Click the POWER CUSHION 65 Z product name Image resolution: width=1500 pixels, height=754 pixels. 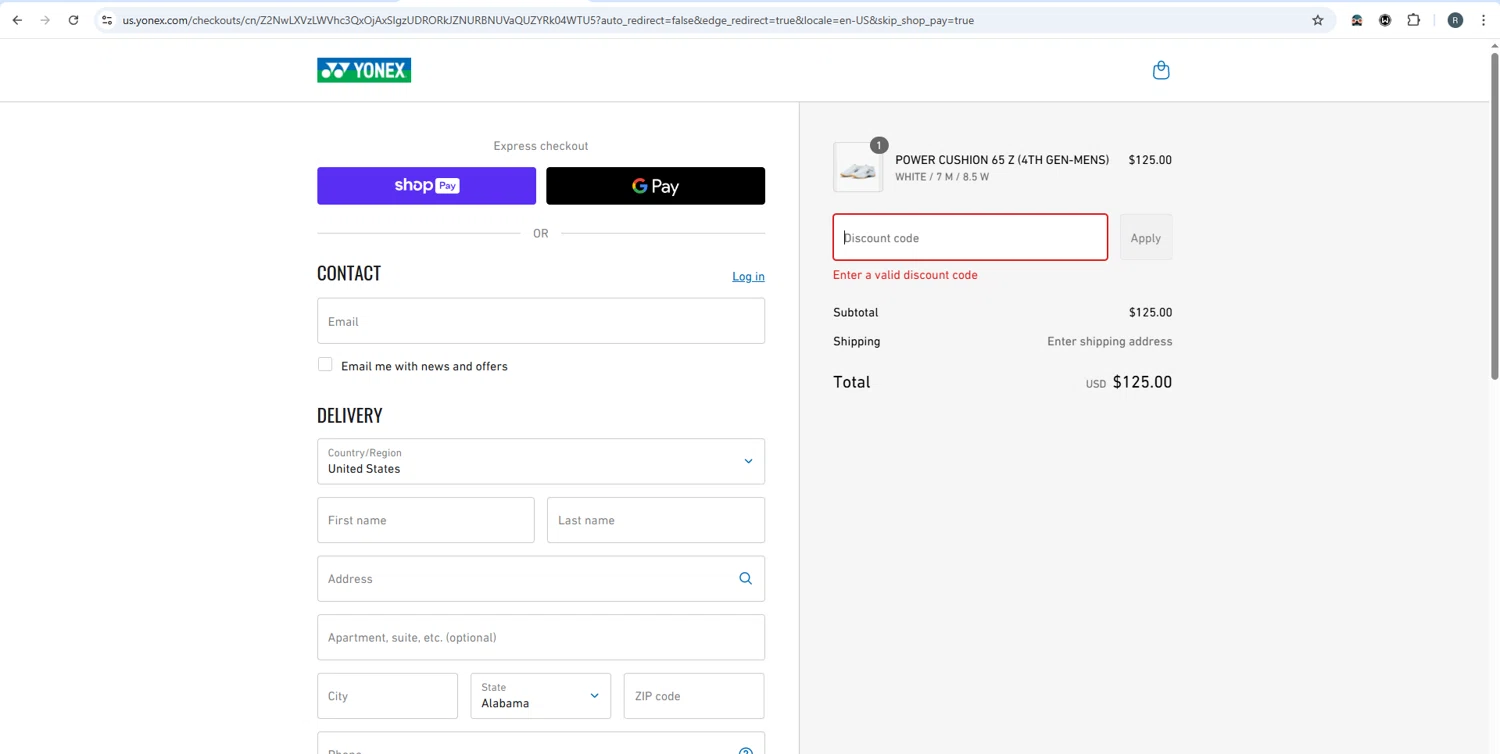coord(1002,160)
